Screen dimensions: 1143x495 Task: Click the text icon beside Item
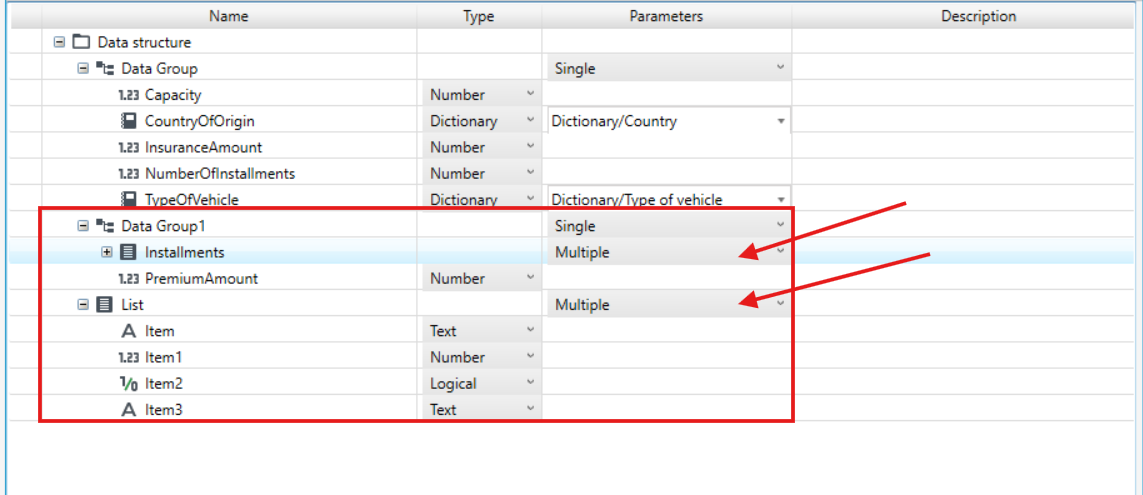click(x=129, y=331)
